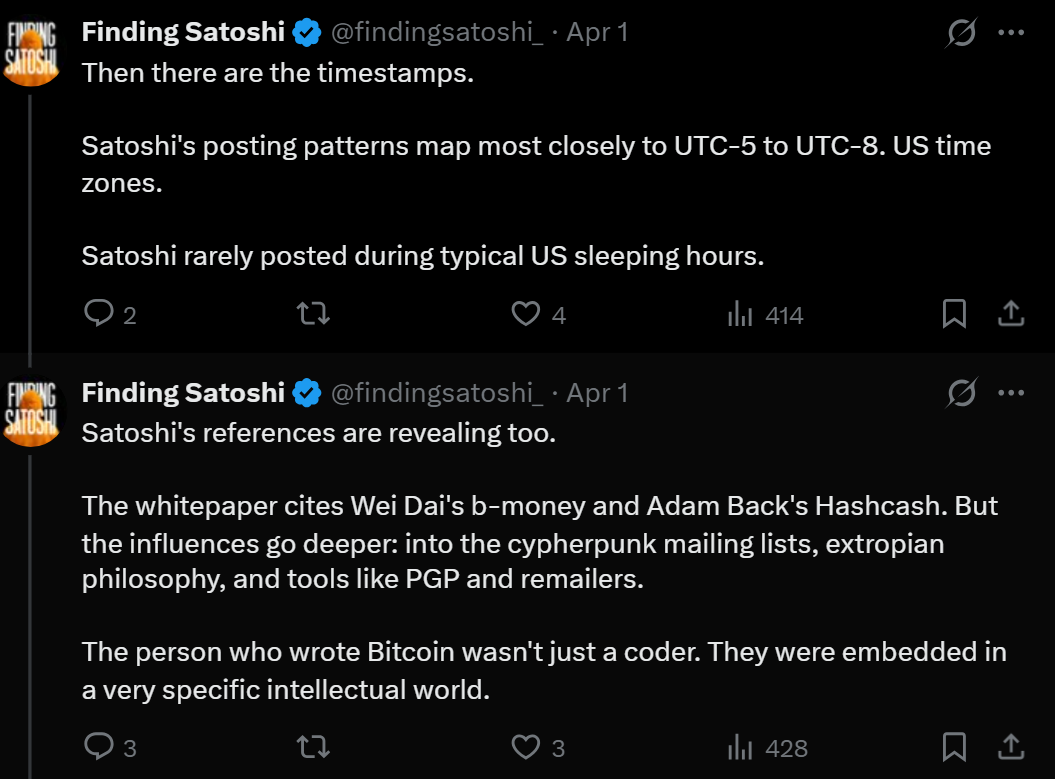The width and height of the screenshot is (1055, 779).
Task: Bookmark the Satoshi's references tweet
Action: [955, 747]
